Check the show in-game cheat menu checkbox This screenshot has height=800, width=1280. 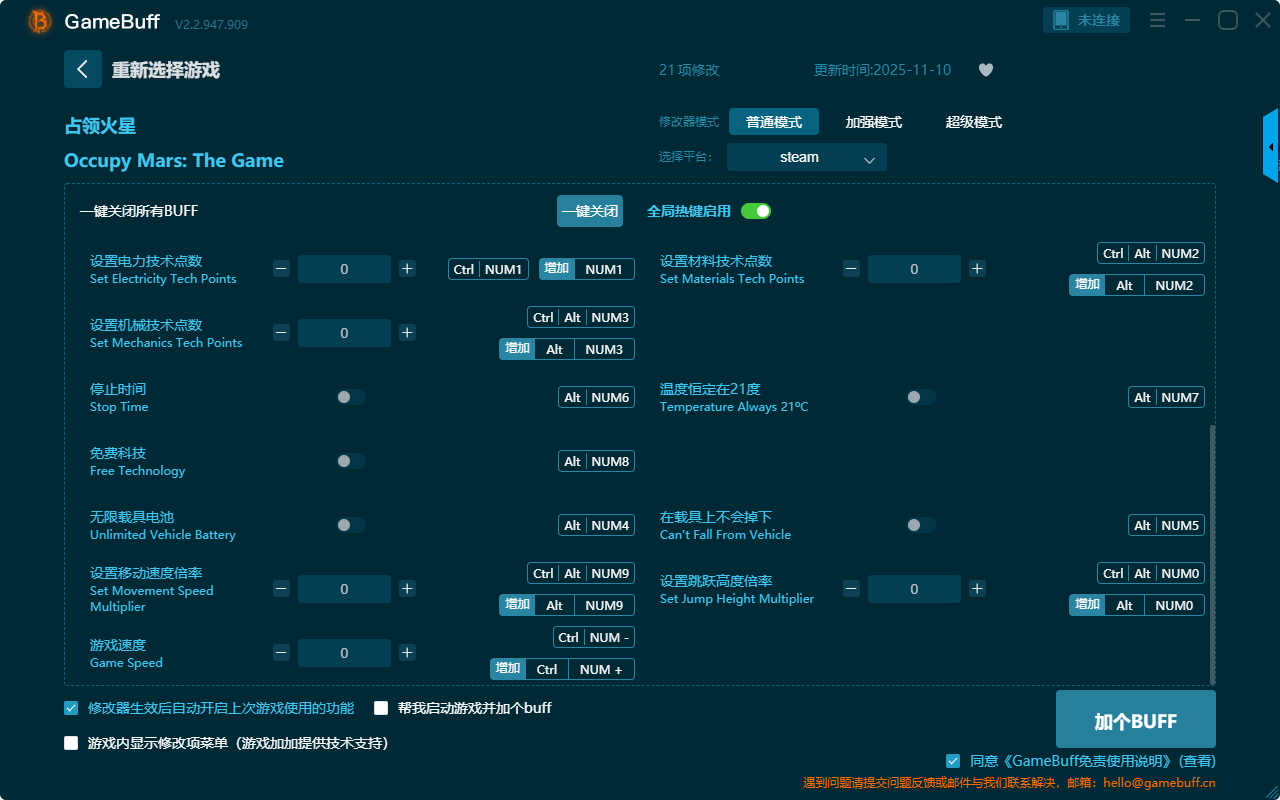tap(71, 743)
